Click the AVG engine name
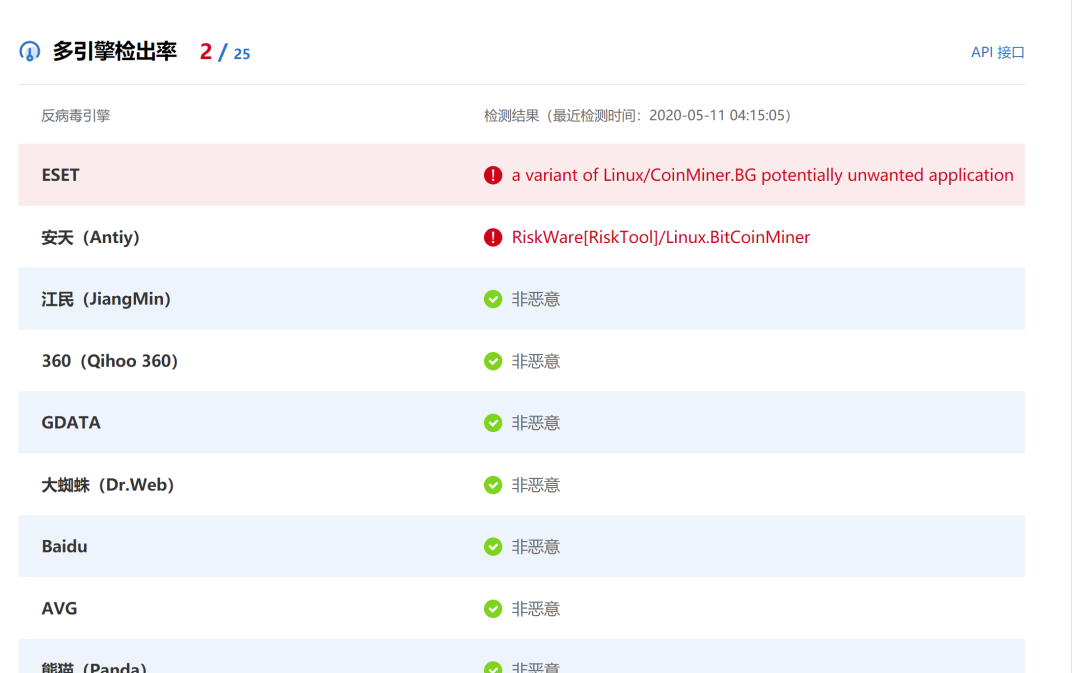The image size is (1080, 673). 59,609
